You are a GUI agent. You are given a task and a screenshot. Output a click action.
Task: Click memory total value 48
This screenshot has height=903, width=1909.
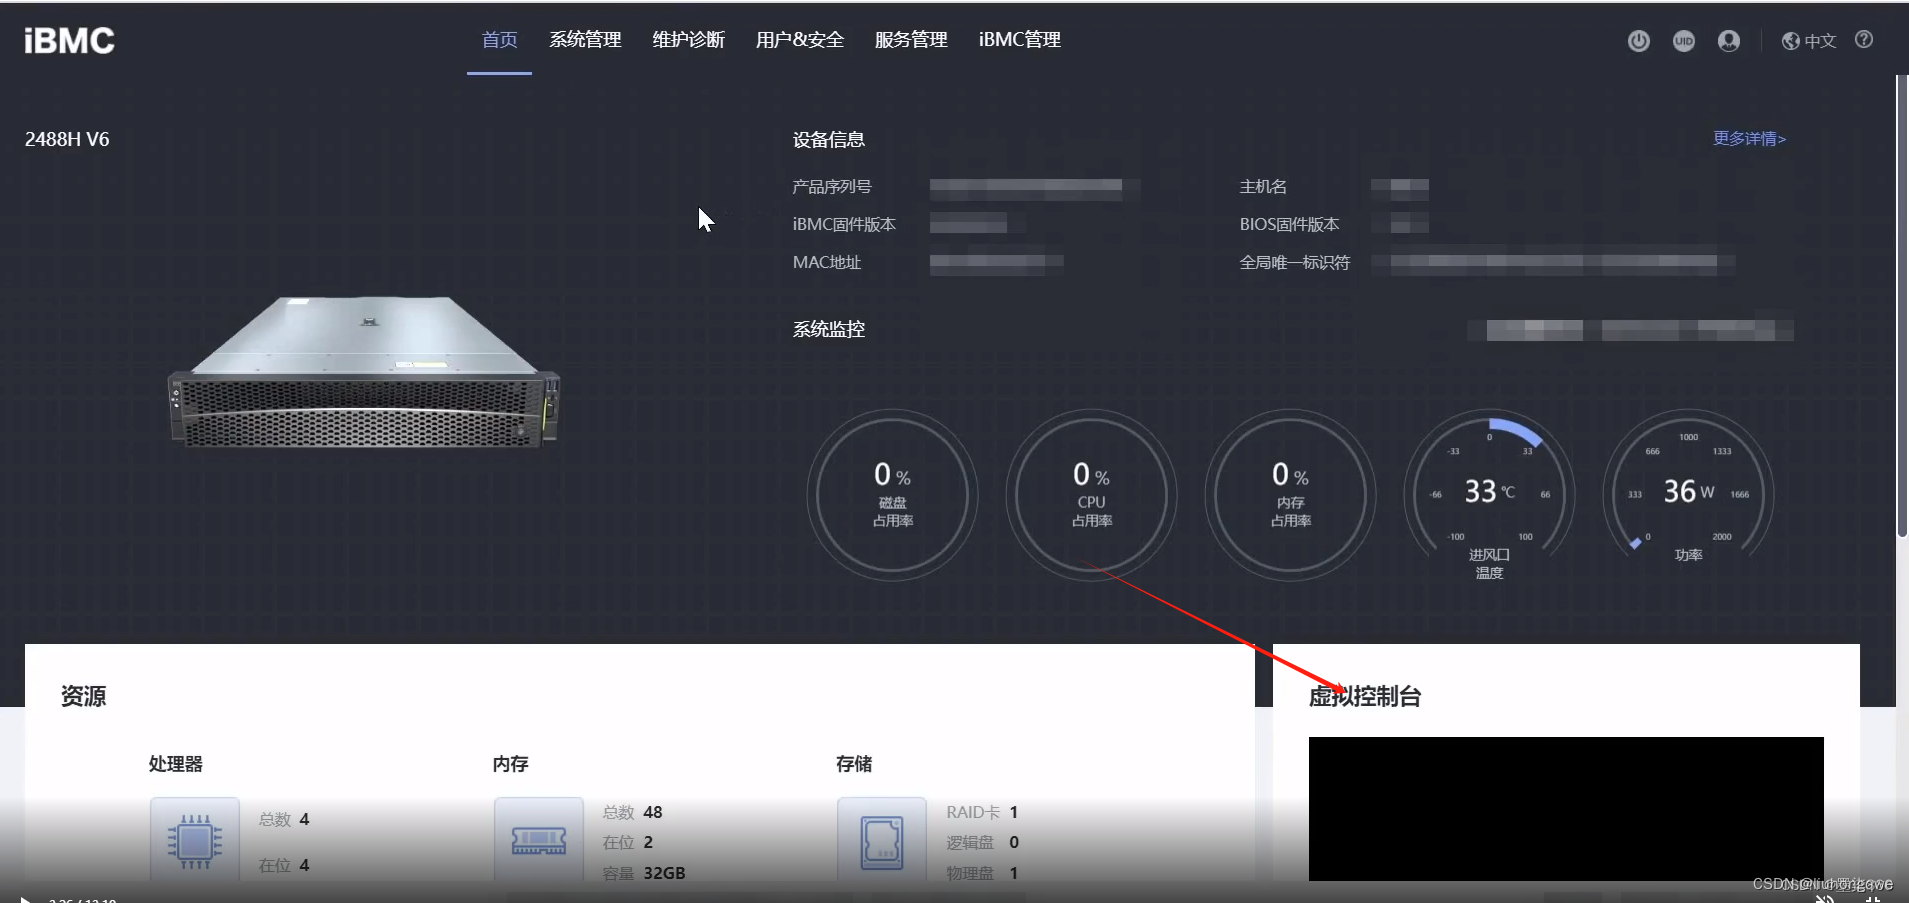653,812
